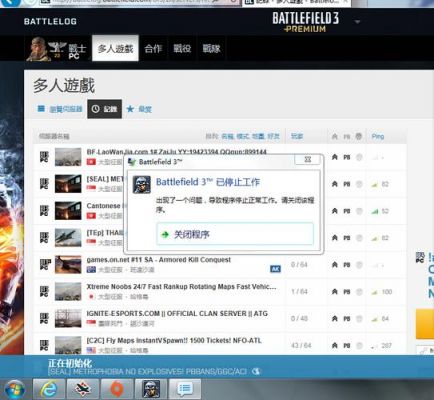The height and width of the screenshot is (400, 434).
Task: Click the PC icon of Xtreme Noobs row
Action: (44, 292)
